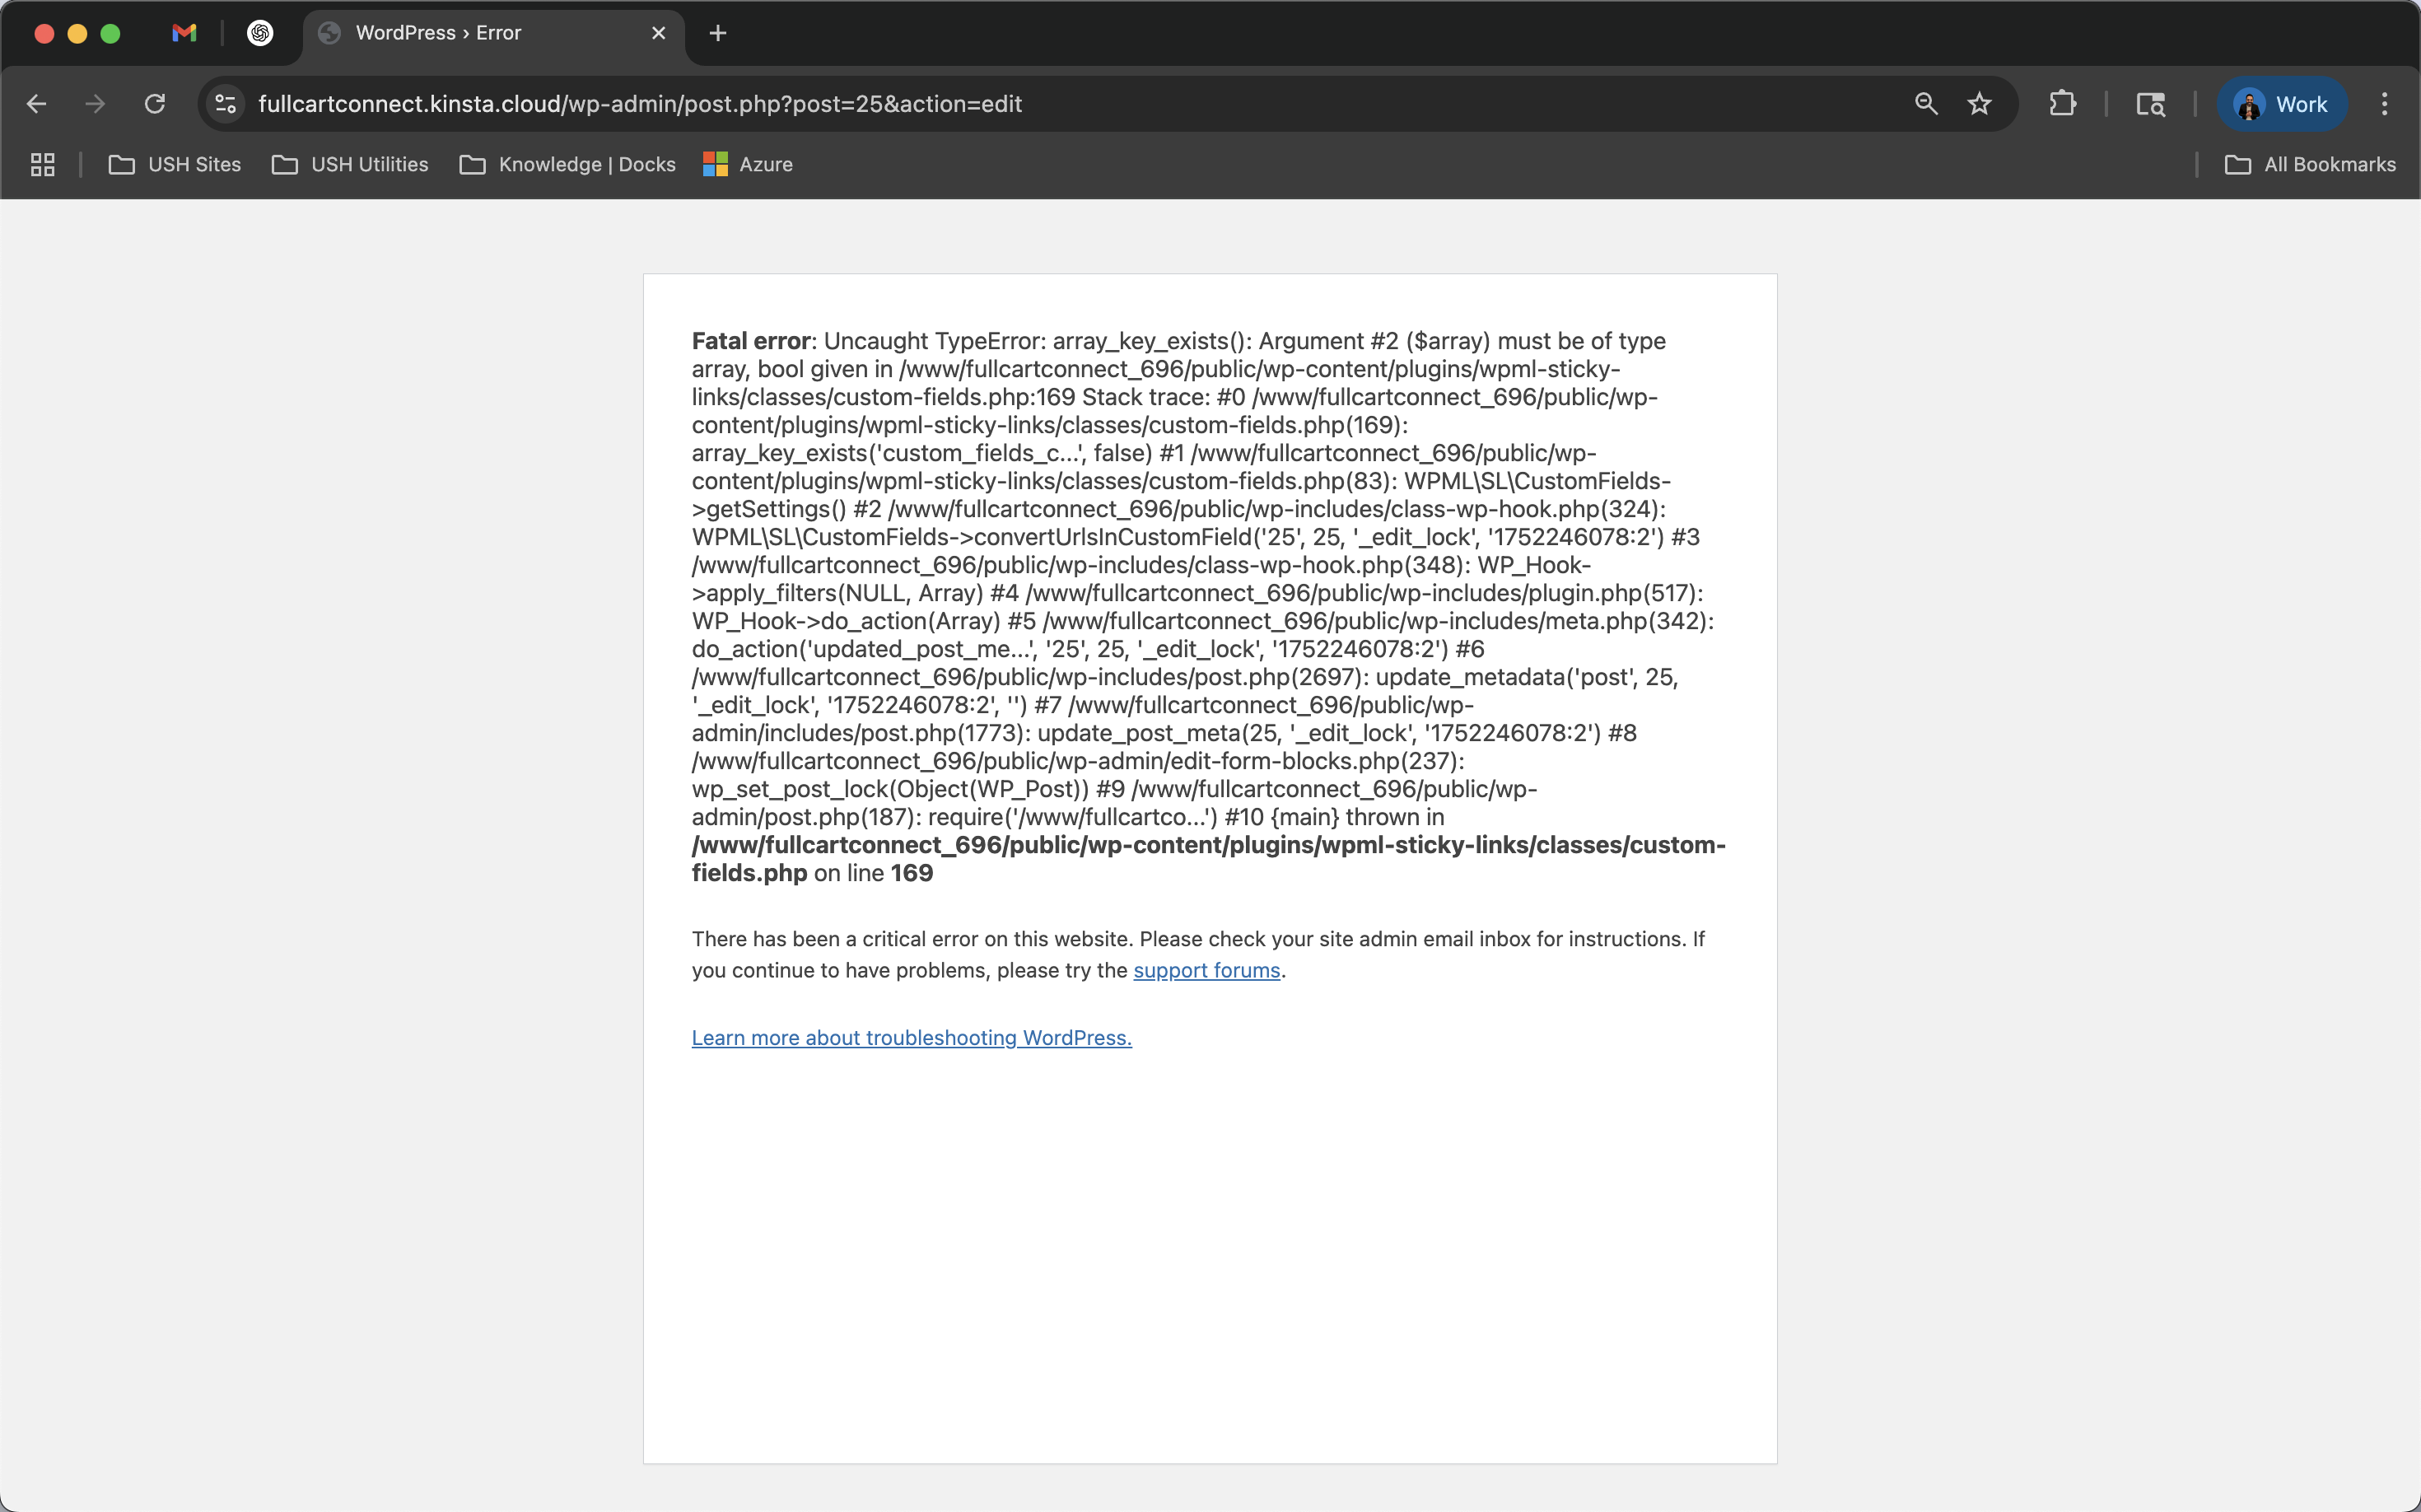
Task: Go back to previous page
Action: [x=36, y=104]
